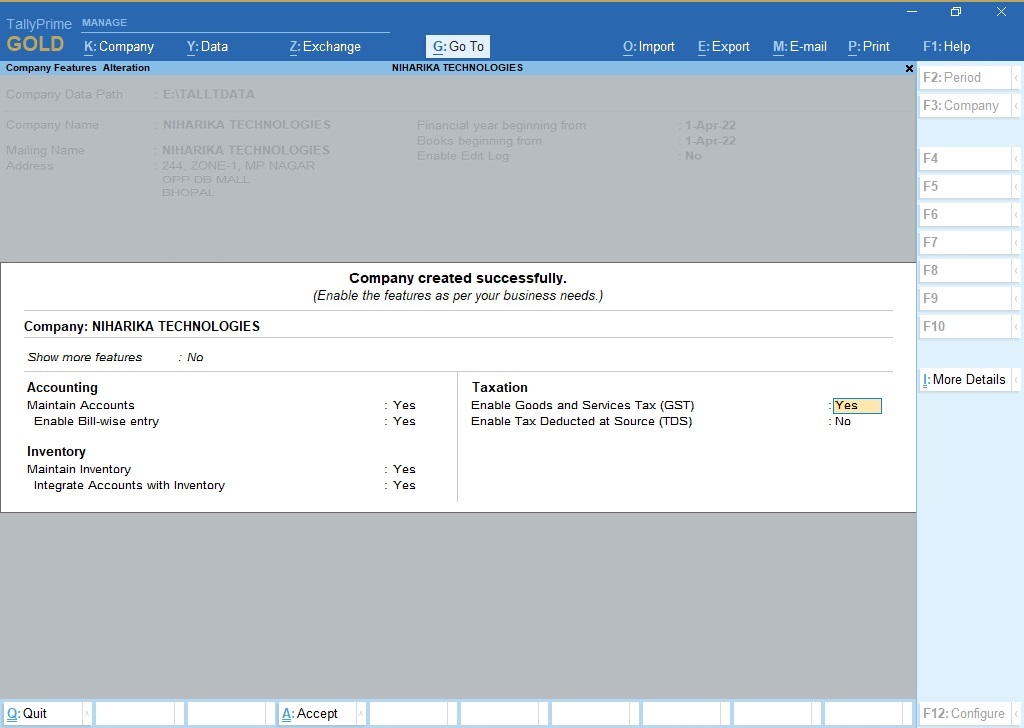The width and height of the screenshot is (1024, 728).
Task: Expand the chevron beside F4
Action: (1016, 159)
